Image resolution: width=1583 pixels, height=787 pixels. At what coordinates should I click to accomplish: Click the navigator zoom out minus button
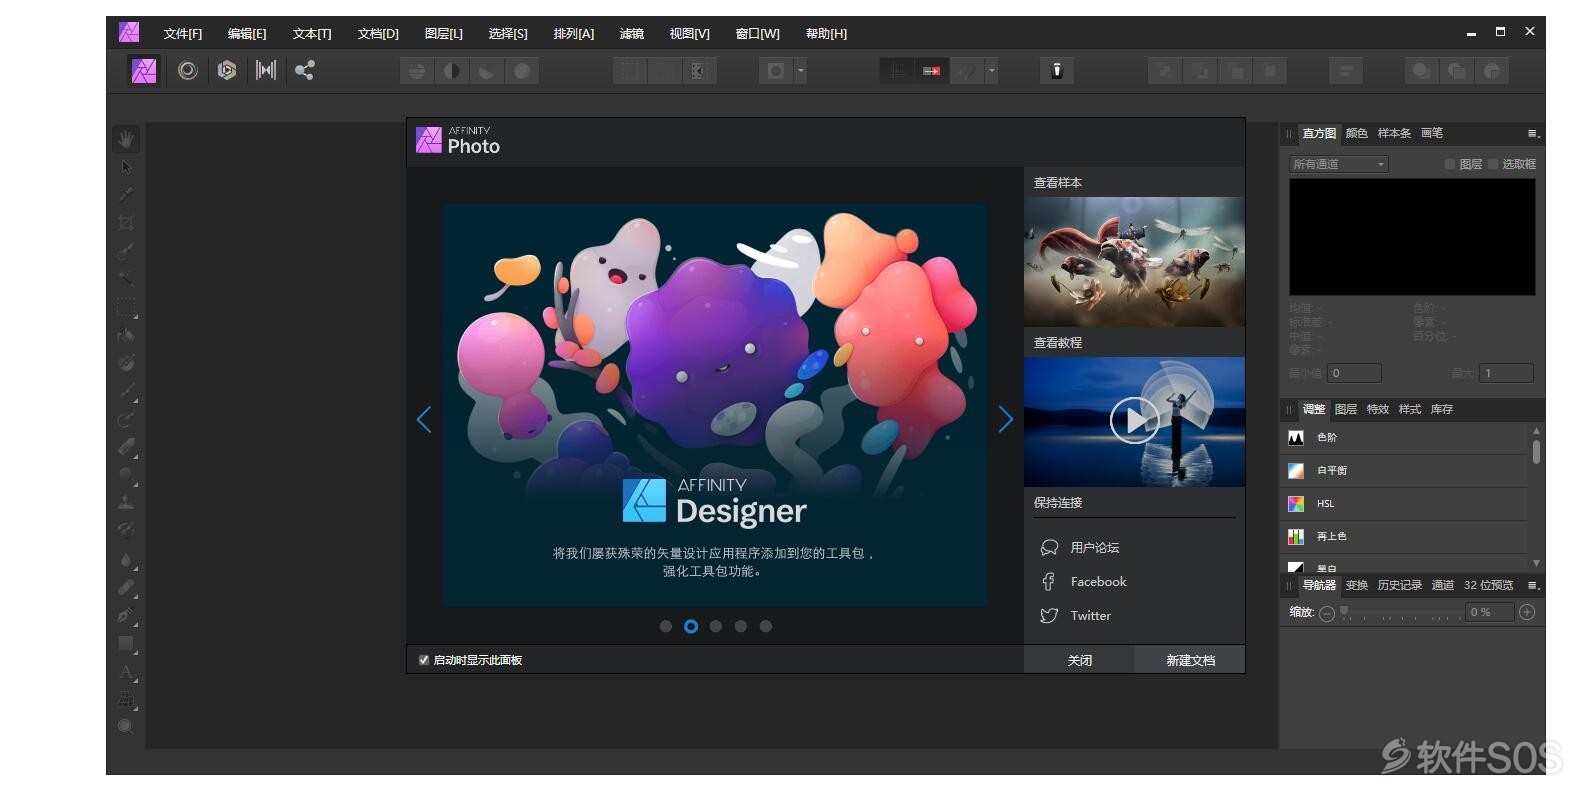(x=1327, y=613)
